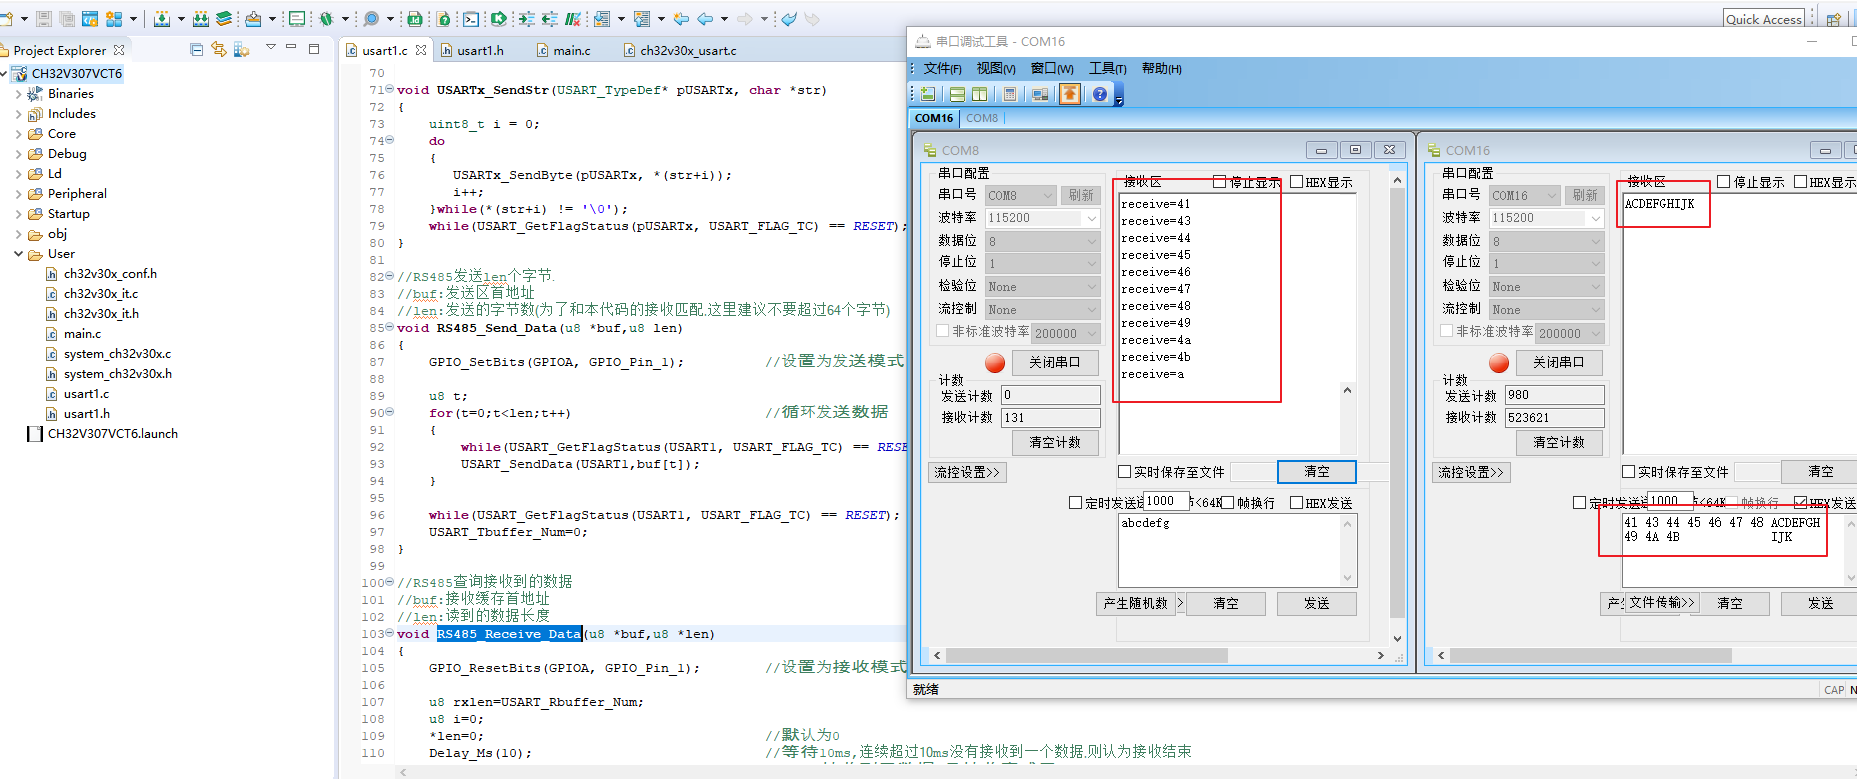This screenshot has width=1857, height=779.
Task: Click new window icon in serial tool toolbar
Action: (x=928, y=94)
